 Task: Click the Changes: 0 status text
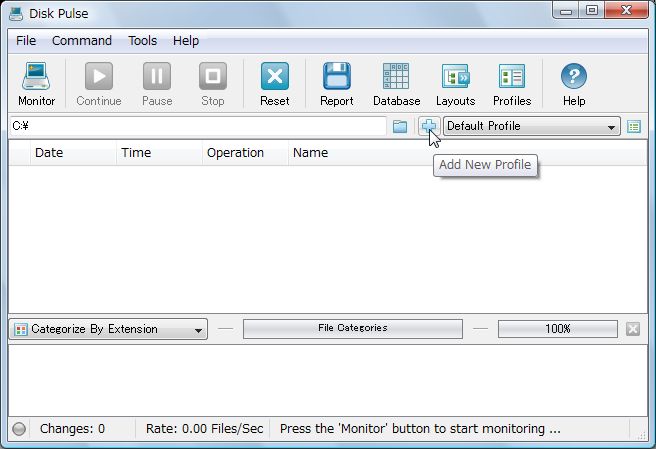(x=72, y=429)
